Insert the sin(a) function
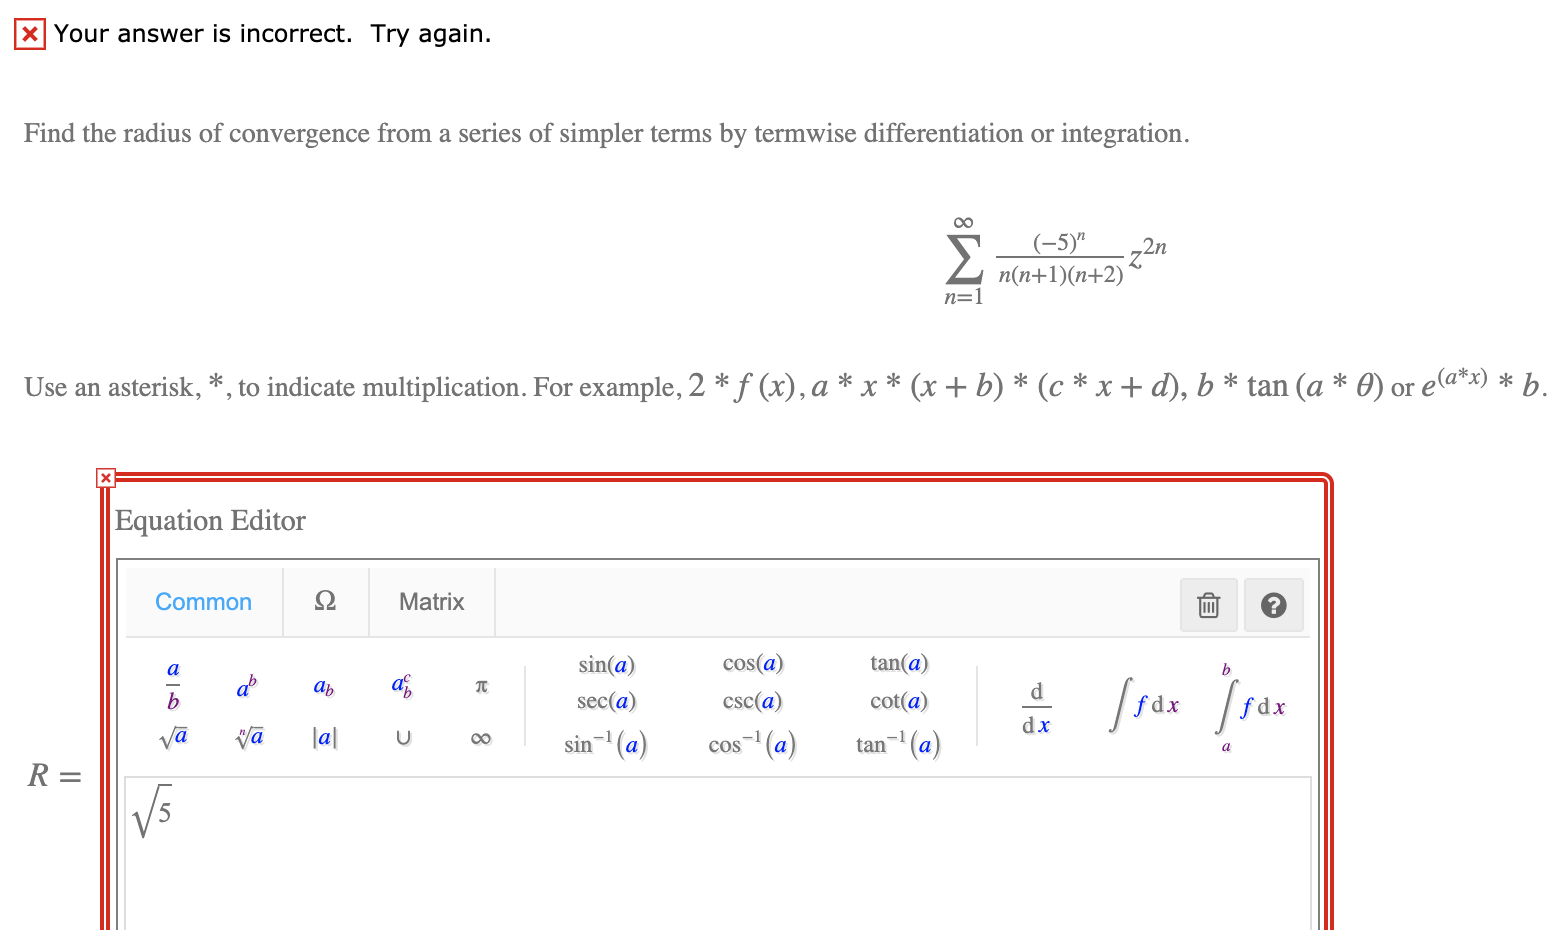 click(x=606, y=663)
